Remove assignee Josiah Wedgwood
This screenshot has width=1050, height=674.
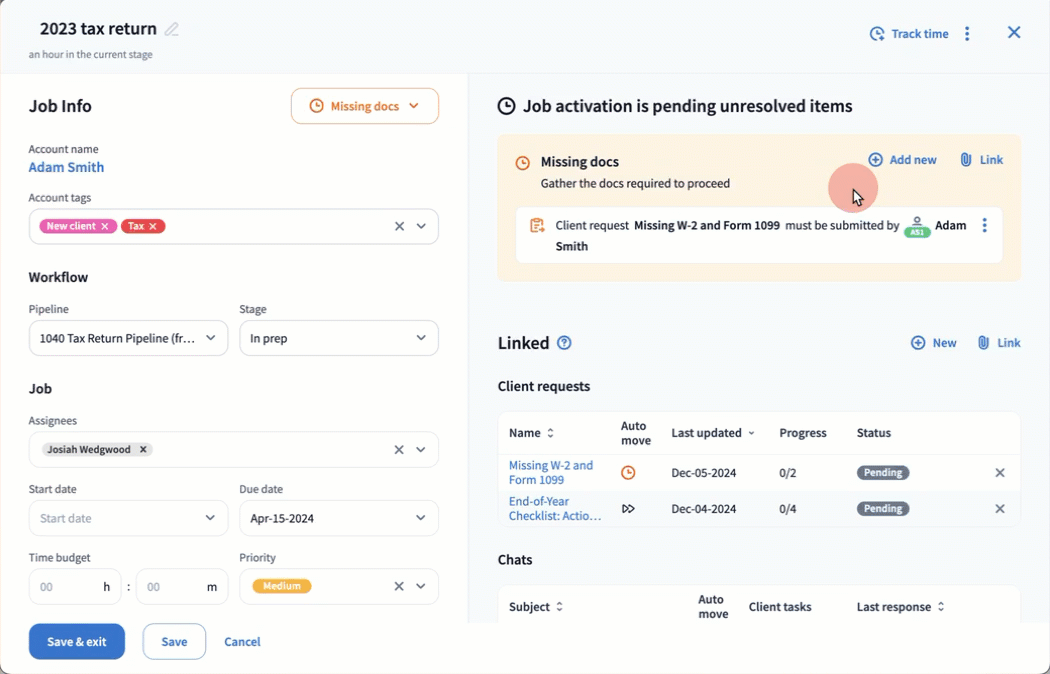tap(144, 450)
